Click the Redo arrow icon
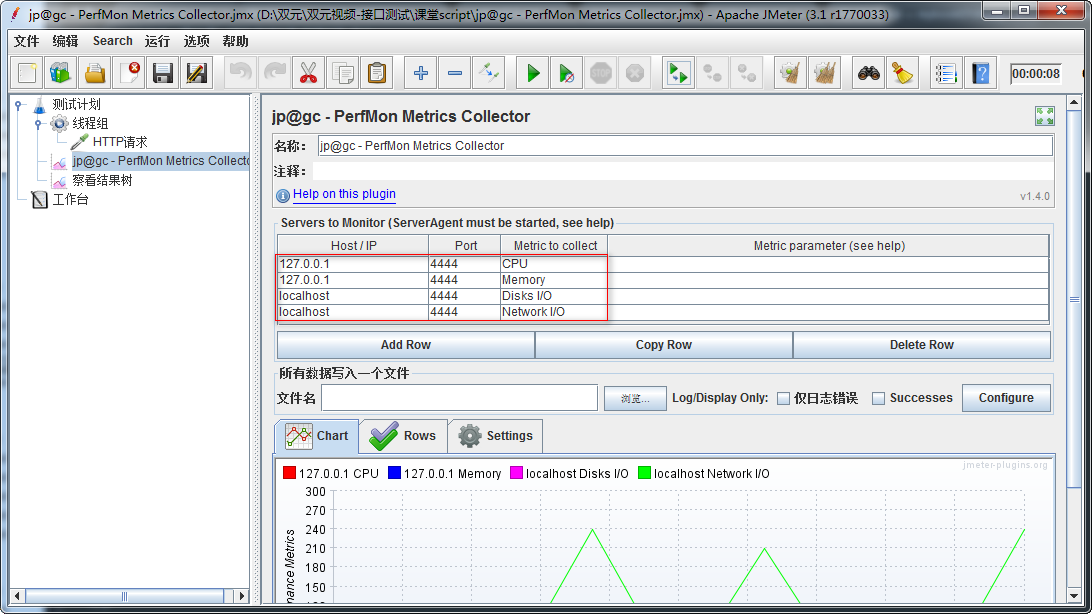This screenshot has width=1092, height=614. click(x=274, y=73)
